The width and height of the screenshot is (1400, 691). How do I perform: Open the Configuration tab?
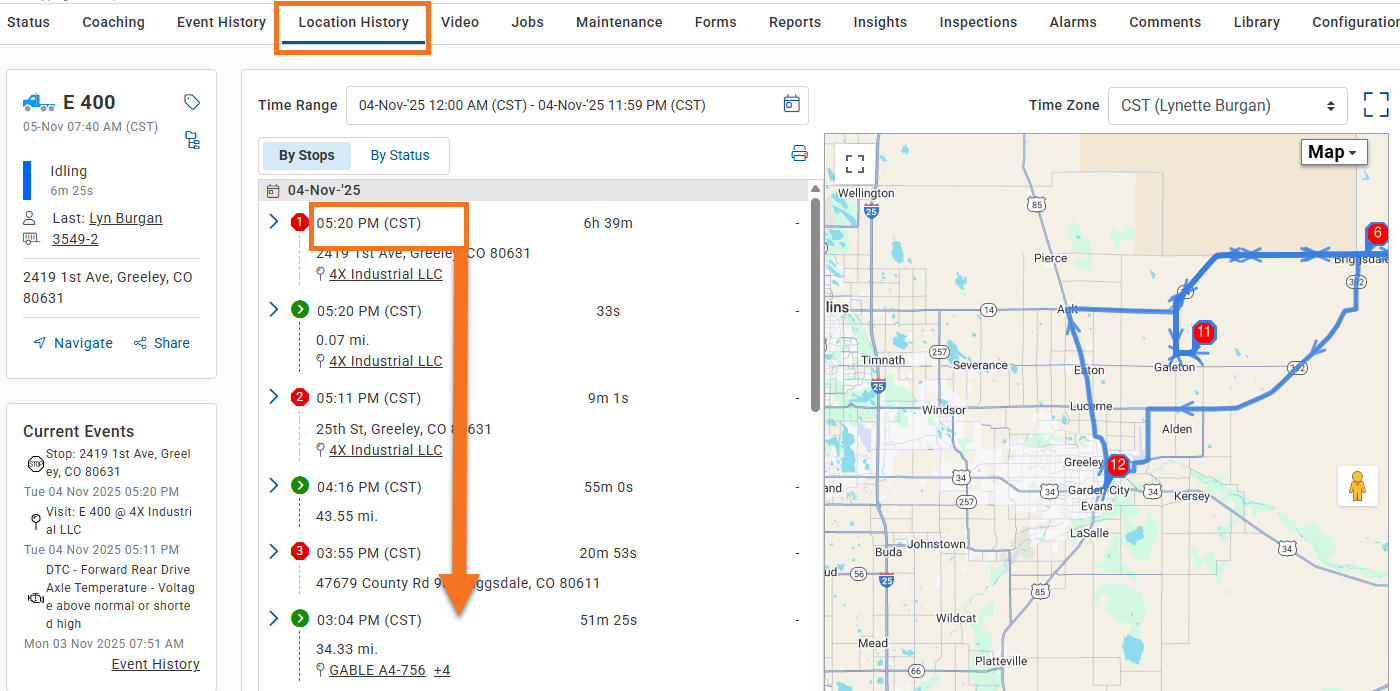click(x=1355, y=22)
